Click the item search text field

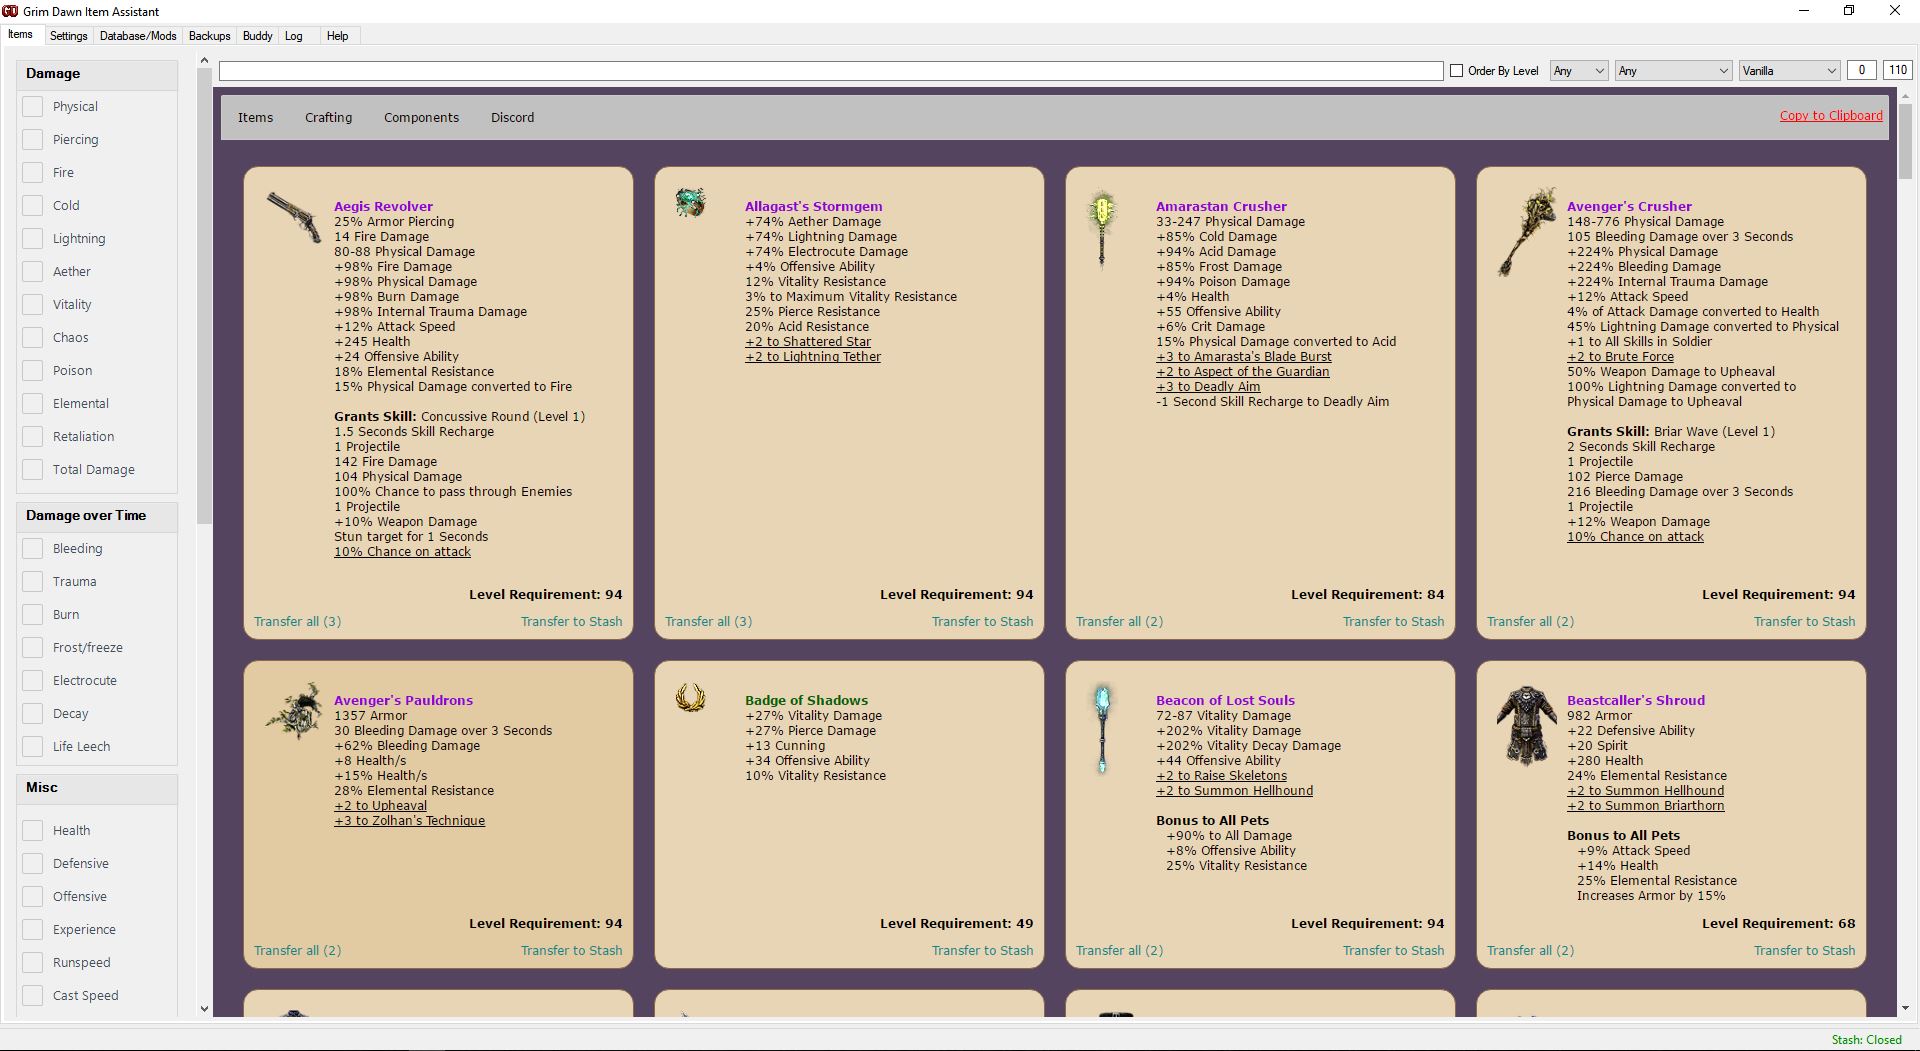pyautogui.click(x=831, y=71)
